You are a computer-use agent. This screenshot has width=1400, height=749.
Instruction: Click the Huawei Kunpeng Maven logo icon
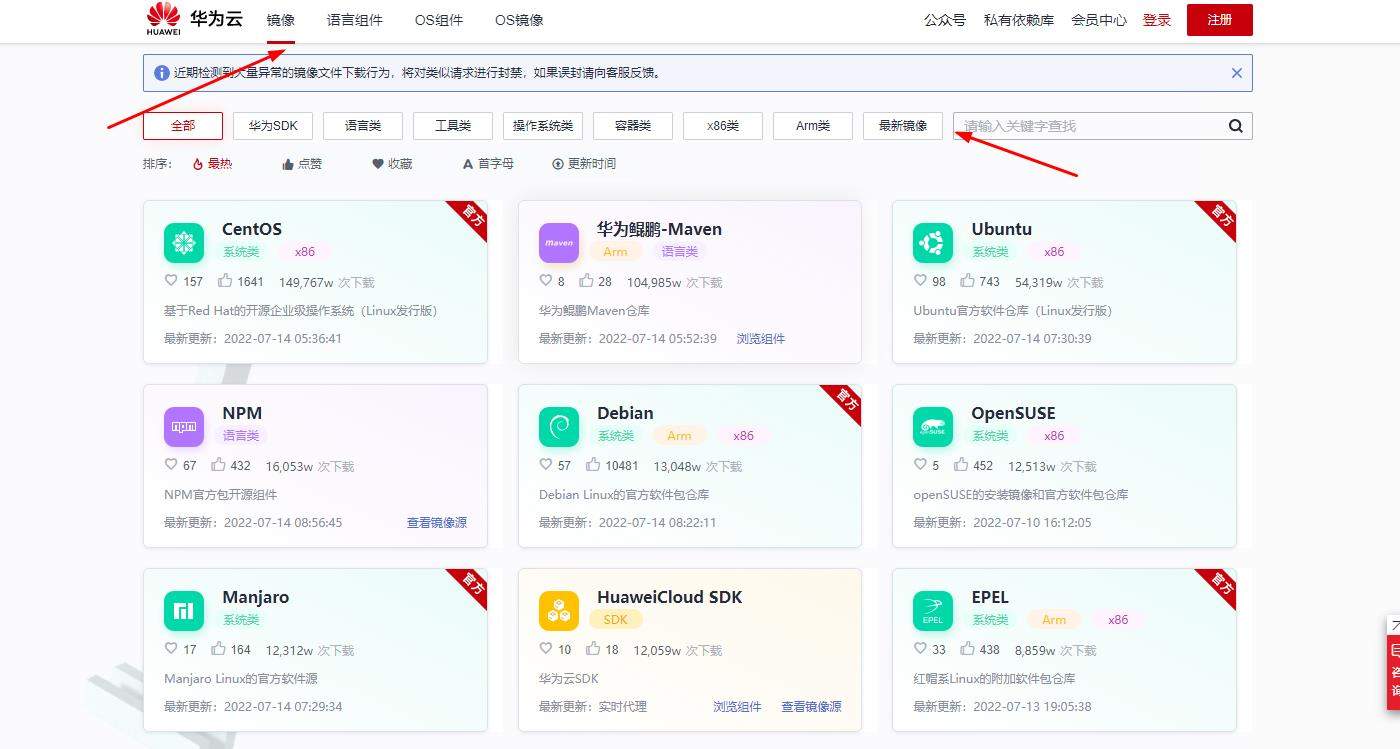pos(559,243)
